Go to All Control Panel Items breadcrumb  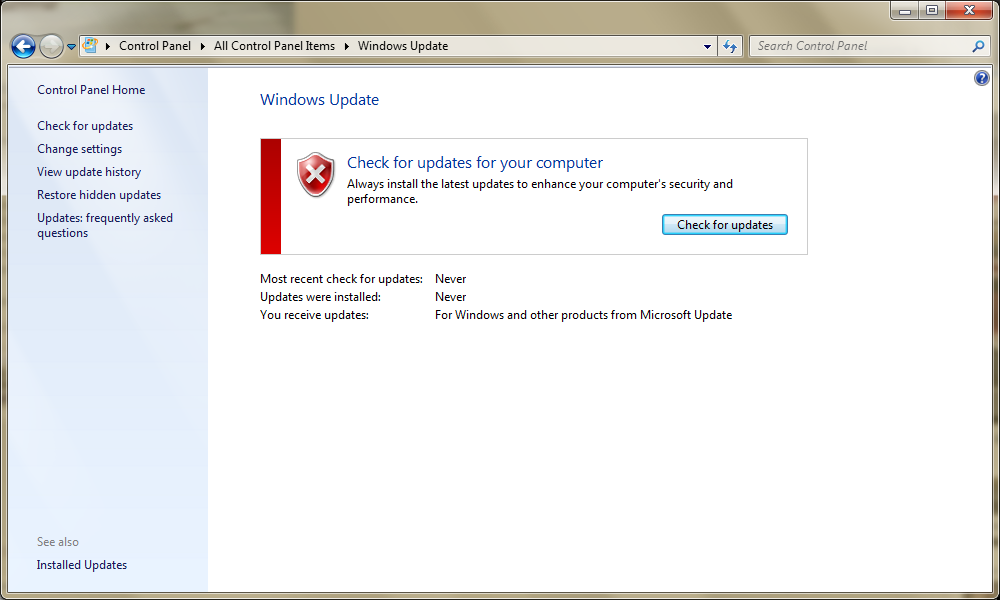(275, 46)
